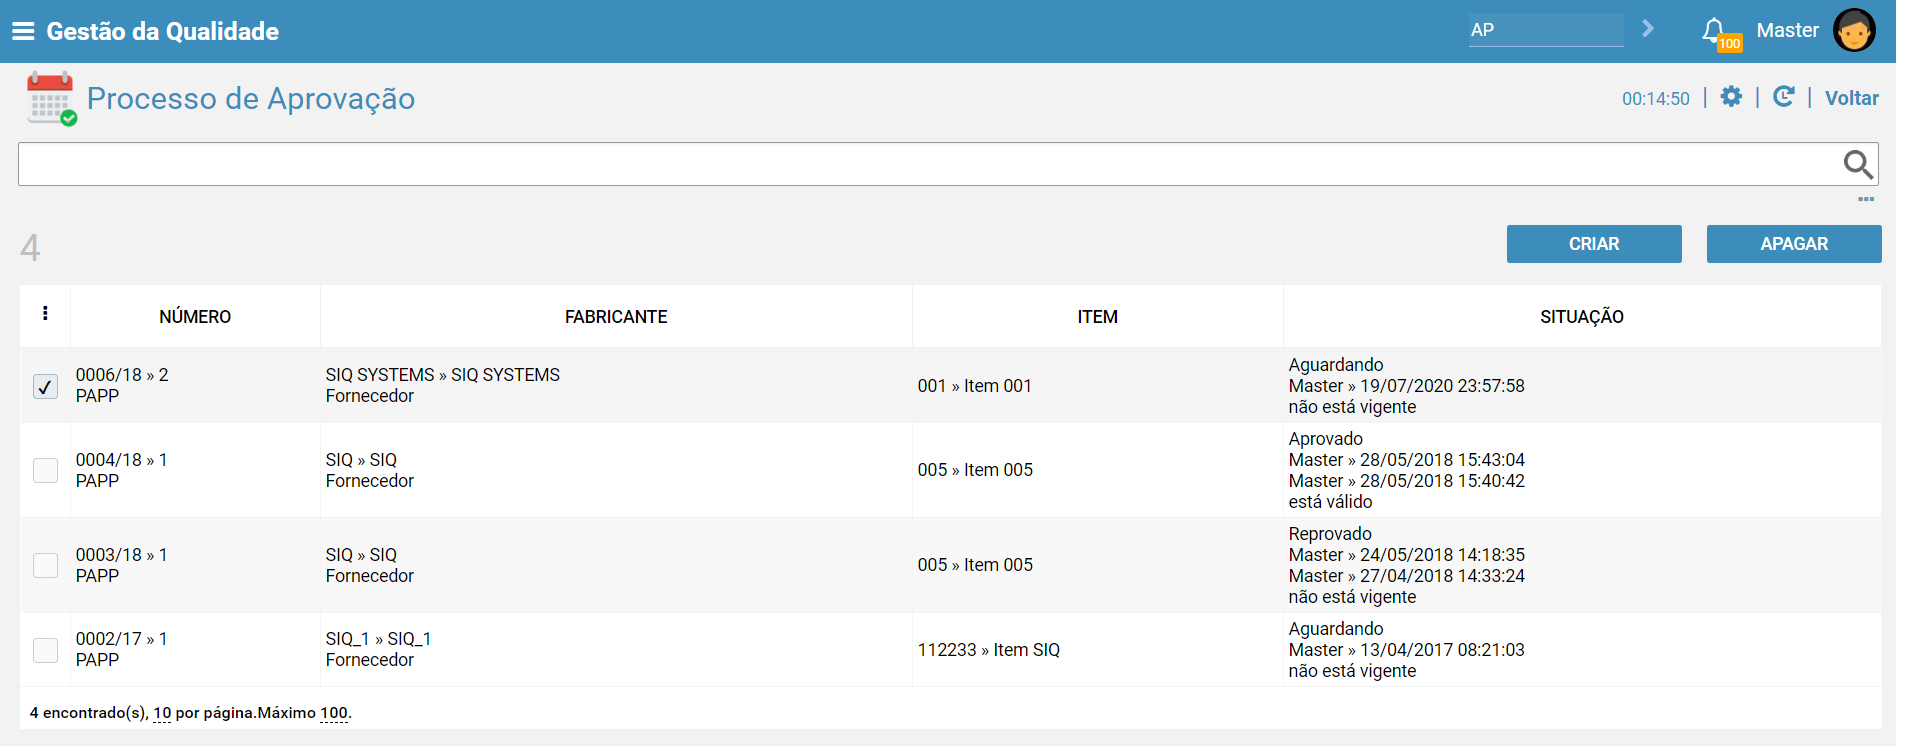Viewport: 1919px width, 754px height.
Task: Click the Voltar link
Action: pos(1852,98)
